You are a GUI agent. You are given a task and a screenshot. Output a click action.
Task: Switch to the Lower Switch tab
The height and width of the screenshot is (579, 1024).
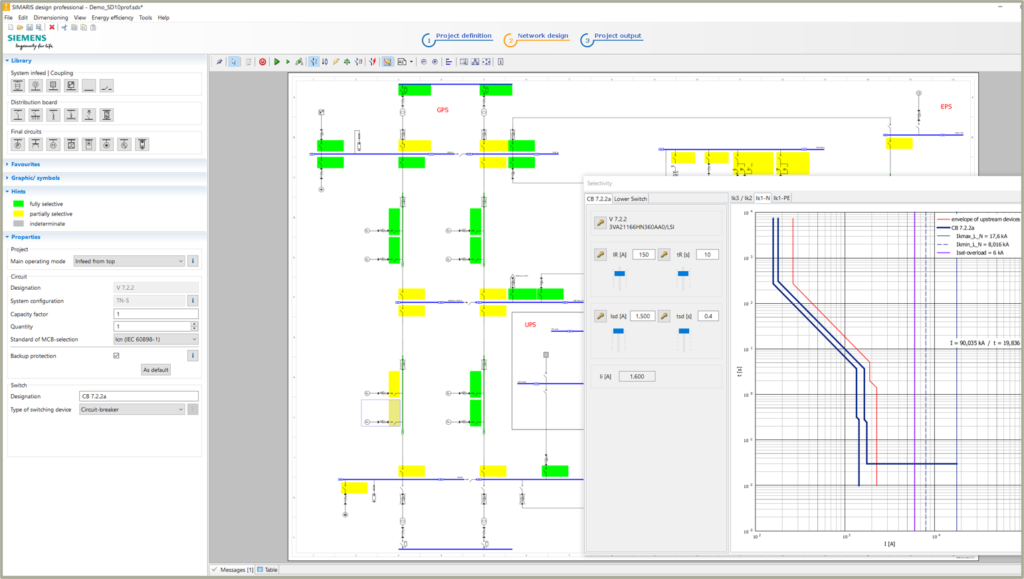point(631,198)
